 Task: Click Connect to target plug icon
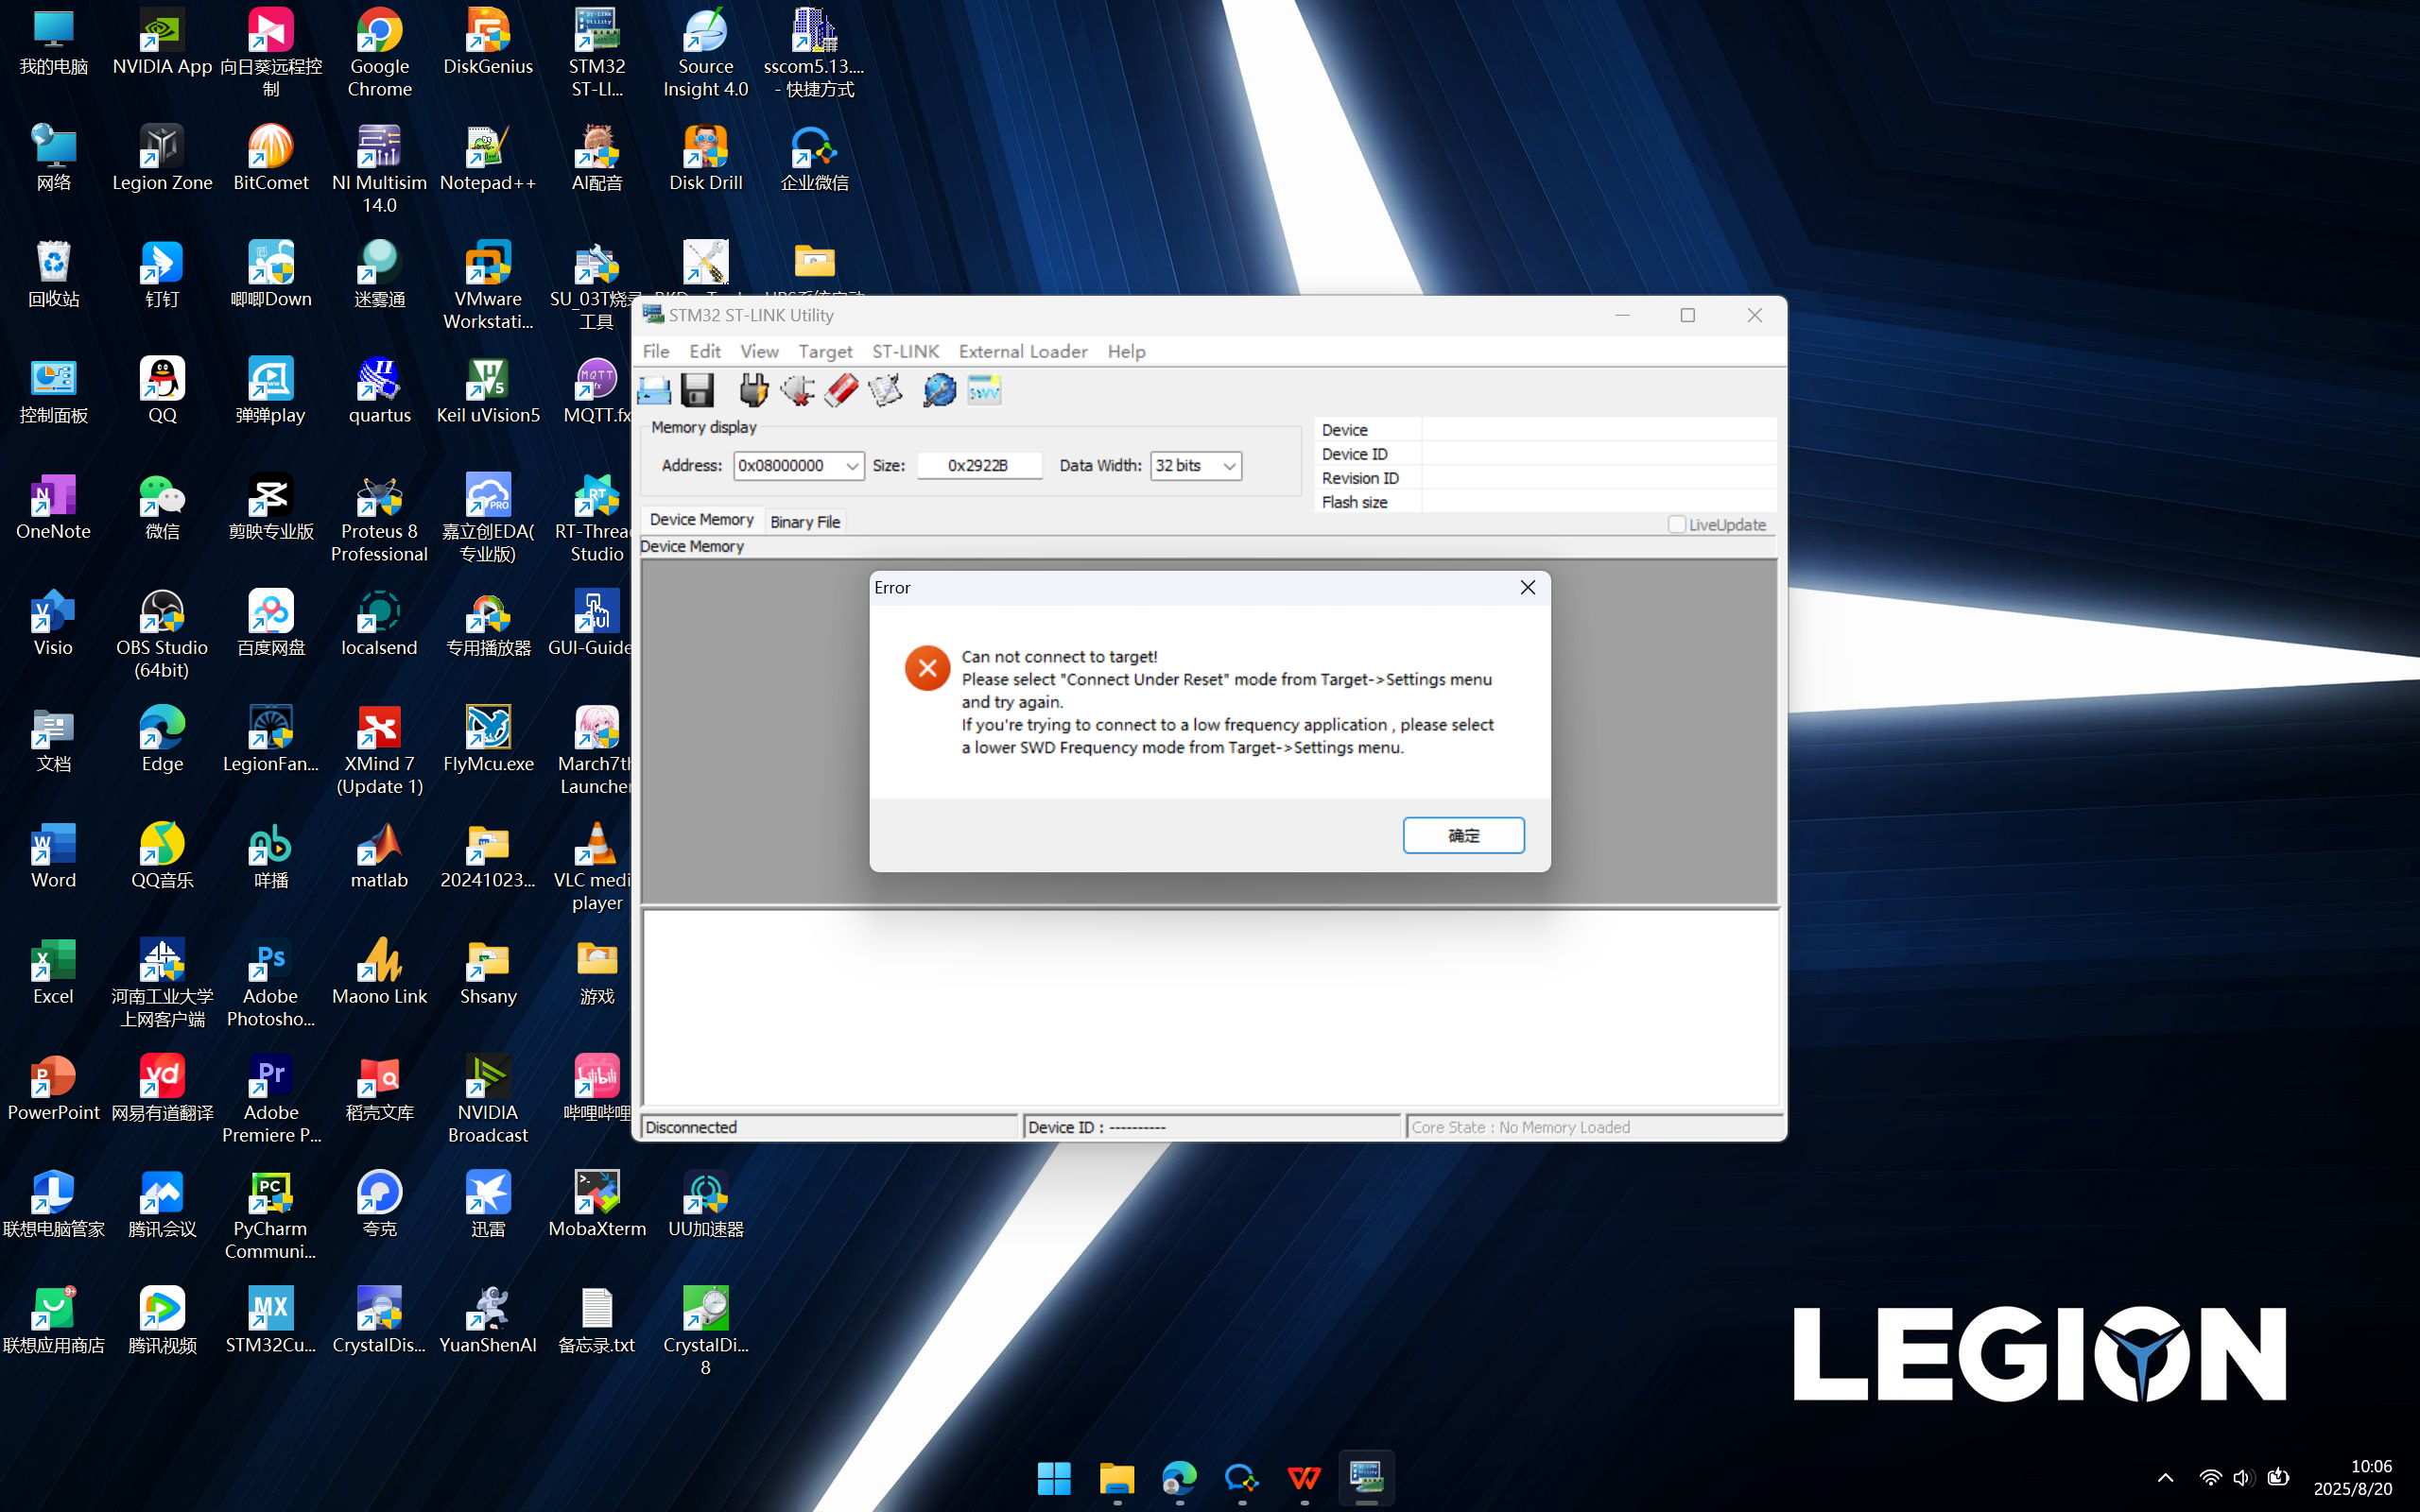coord(753,390)
